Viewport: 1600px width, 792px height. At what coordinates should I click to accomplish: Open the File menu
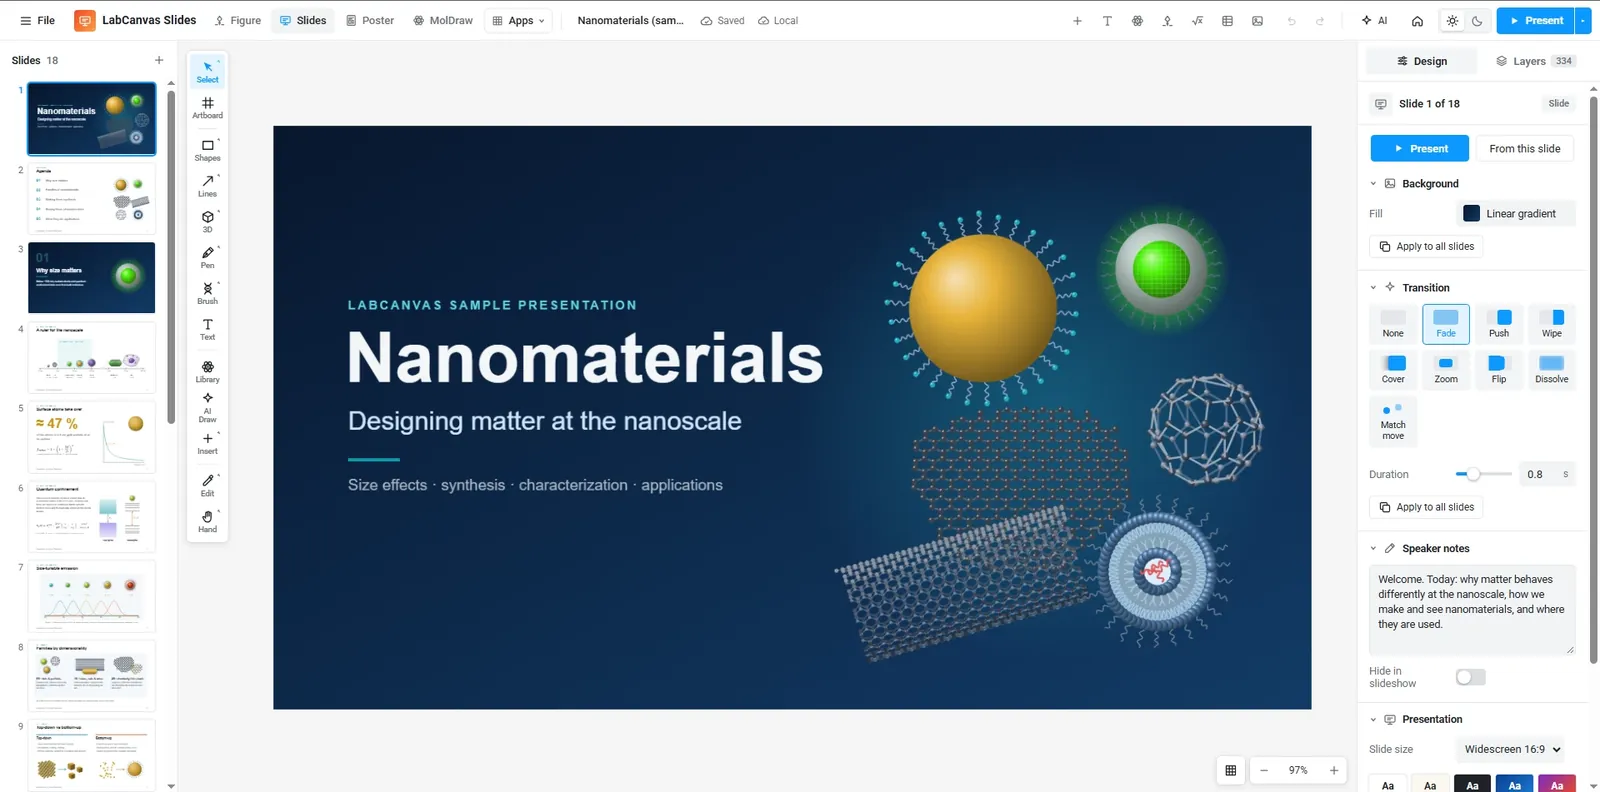click(38, 20)
